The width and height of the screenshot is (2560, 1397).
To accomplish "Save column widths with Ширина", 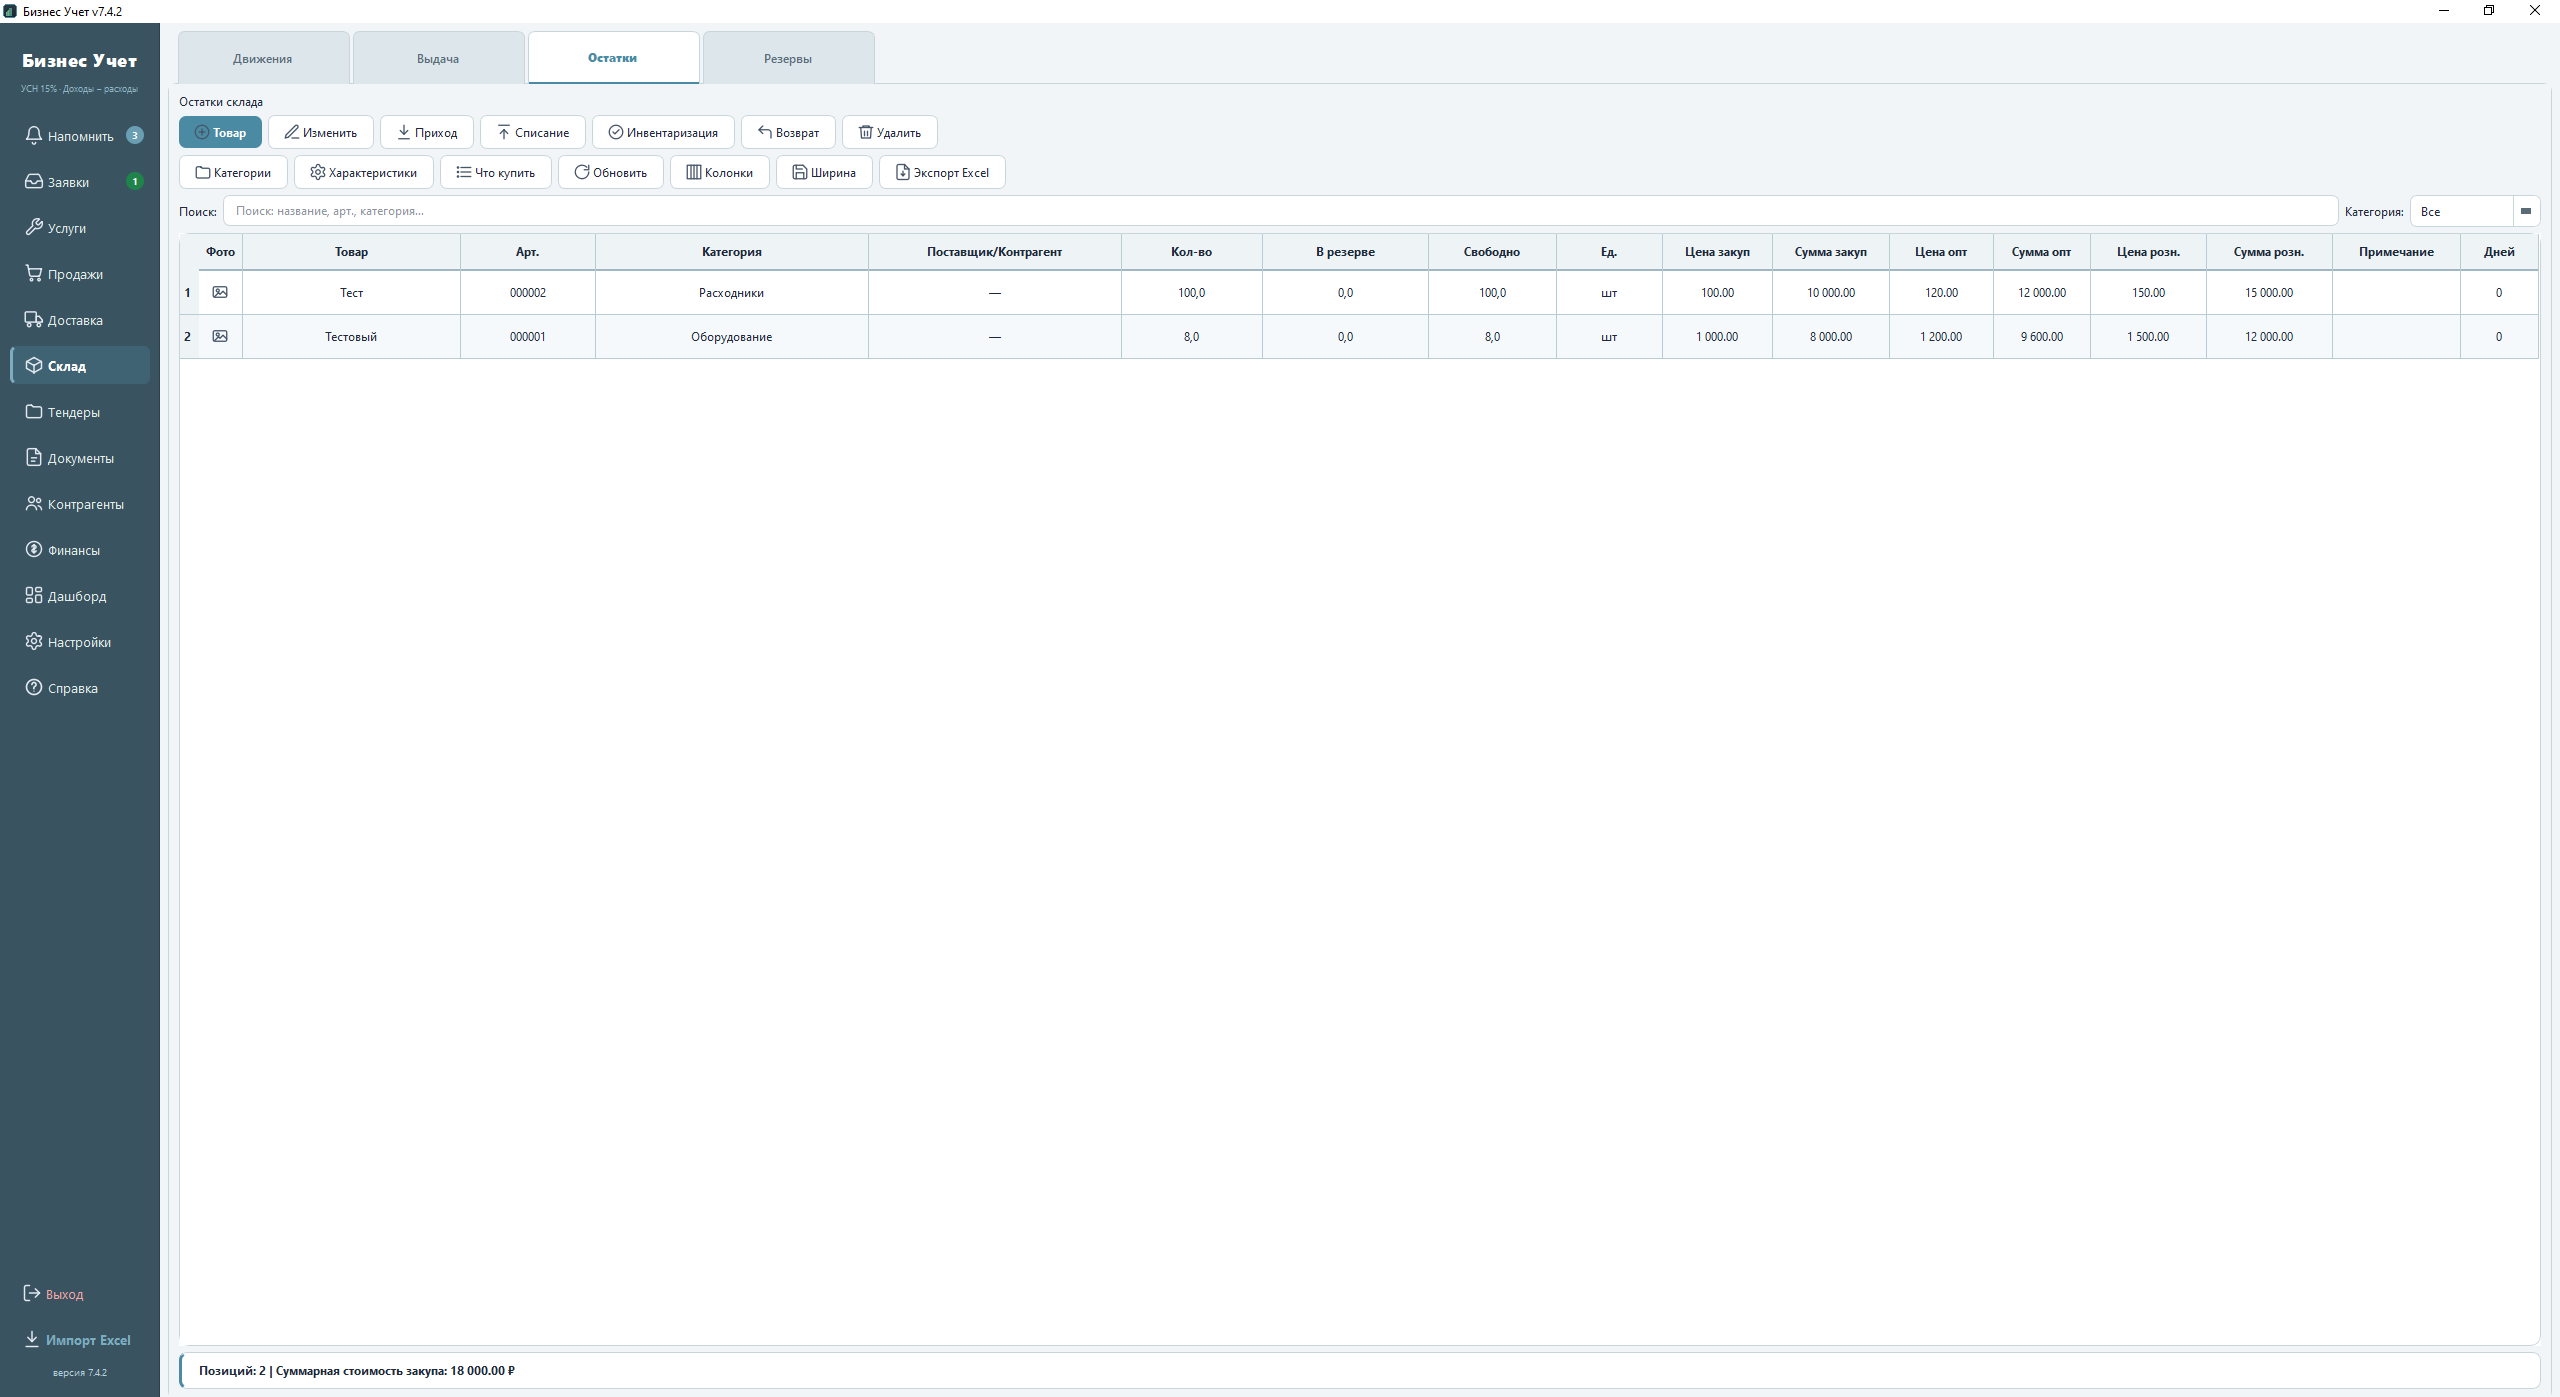I will point(824,172).
